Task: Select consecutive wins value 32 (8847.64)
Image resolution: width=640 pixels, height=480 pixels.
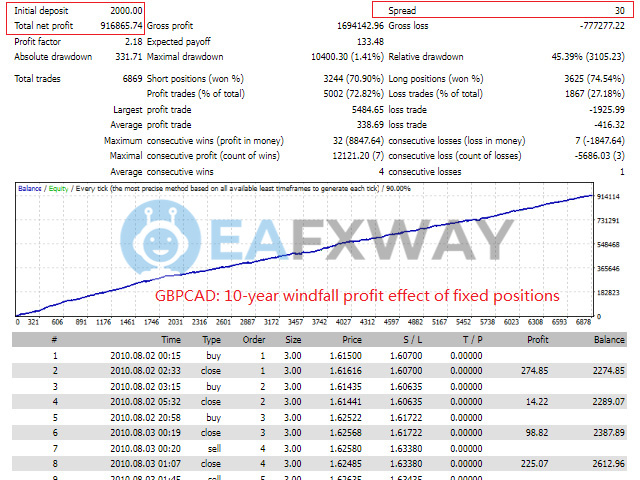Action: click(358, 141)
